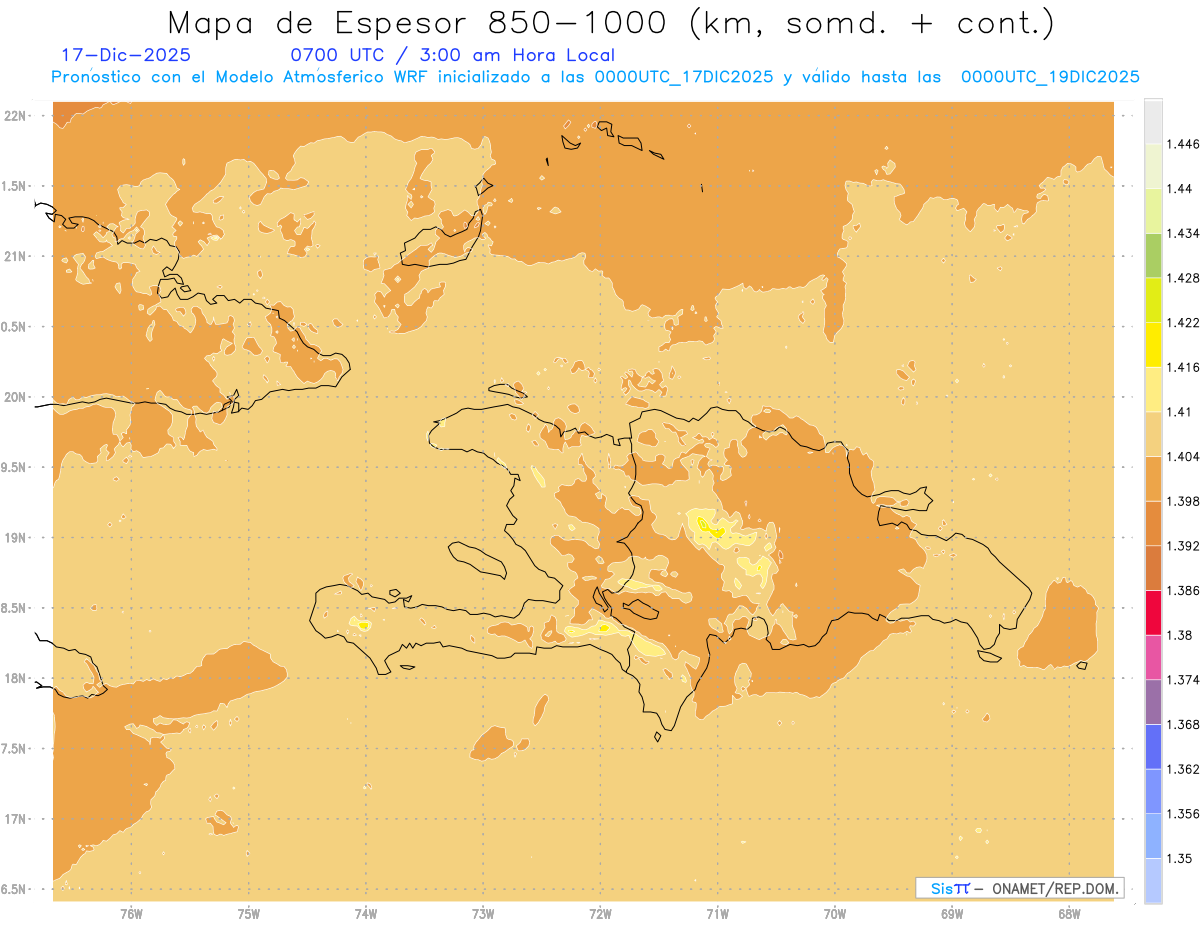
Task: Pick the bright yellow swatch between 1.416 and 1.422
Action: (x=1153, y=344)
